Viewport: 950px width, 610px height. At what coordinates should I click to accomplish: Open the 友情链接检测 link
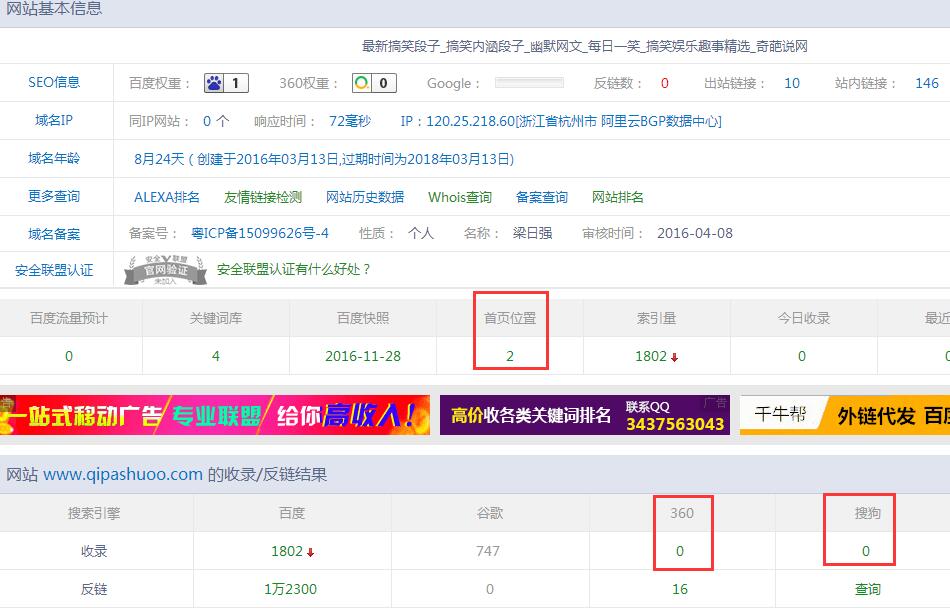tap(263, 197)
